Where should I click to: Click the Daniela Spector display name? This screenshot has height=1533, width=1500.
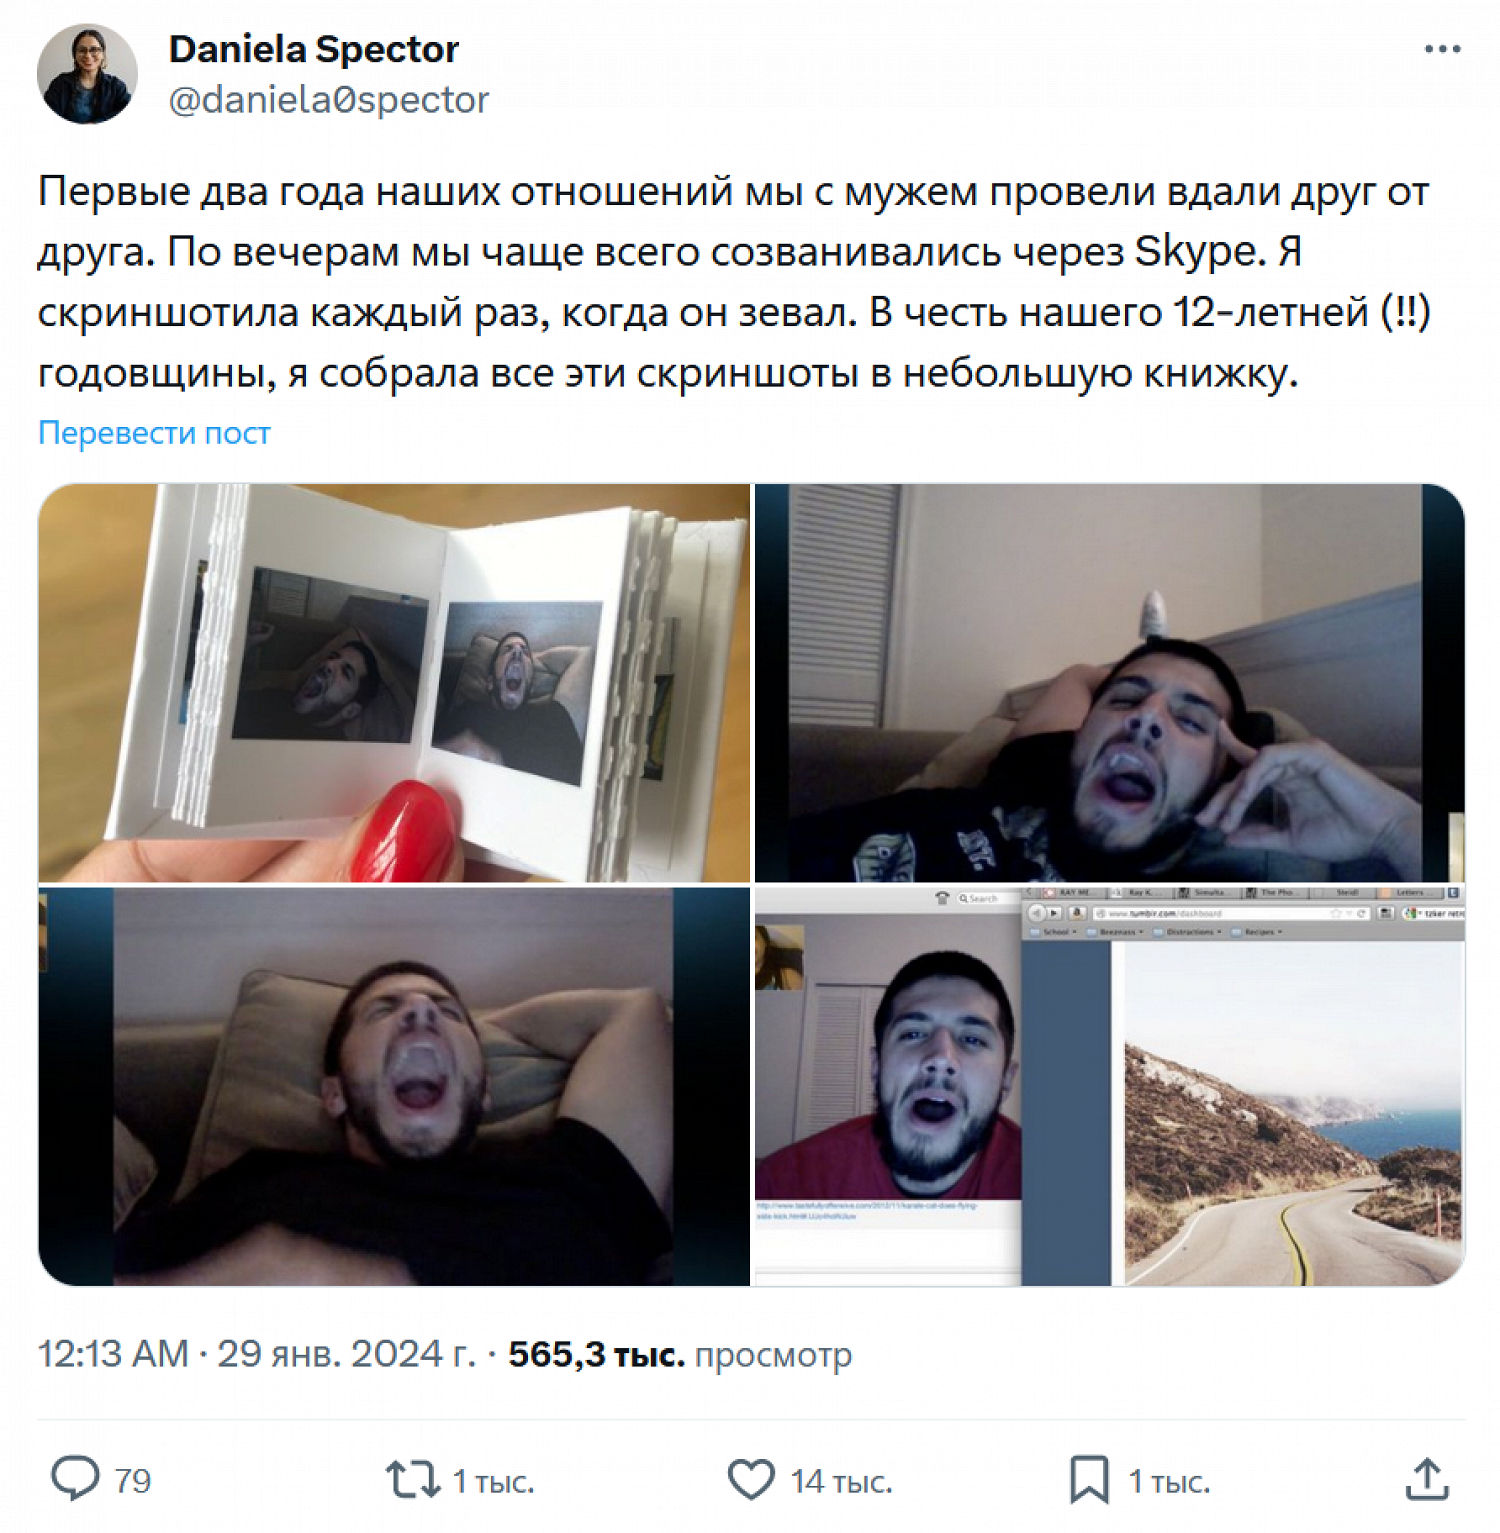pos(314,49)
